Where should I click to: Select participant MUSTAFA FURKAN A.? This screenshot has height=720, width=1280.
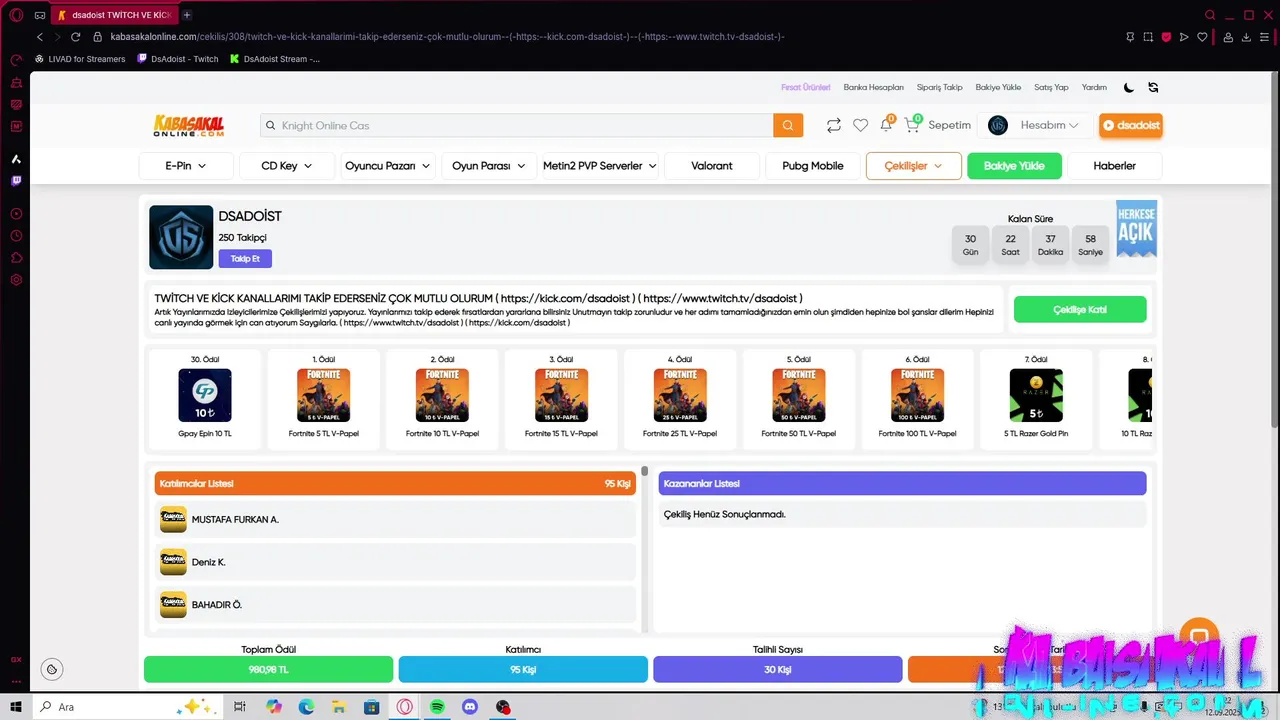click(395, 519)
